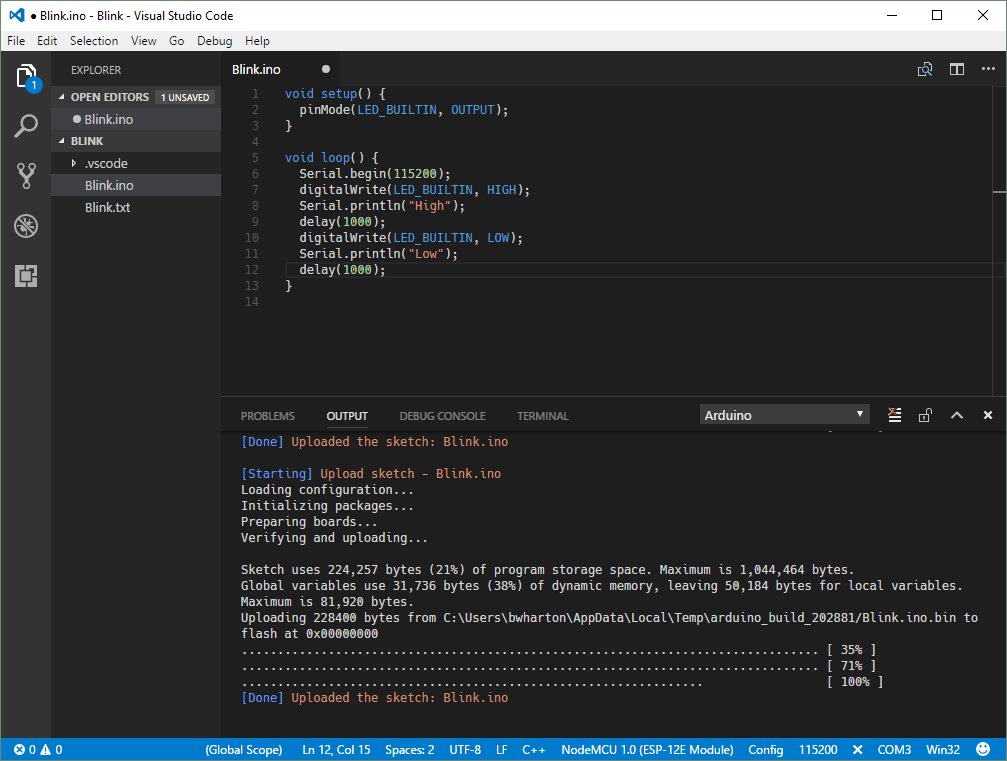Open the output channel dropdown showing Arduino
Screen dimensions: 1007x761
click(x=784, y=415)
